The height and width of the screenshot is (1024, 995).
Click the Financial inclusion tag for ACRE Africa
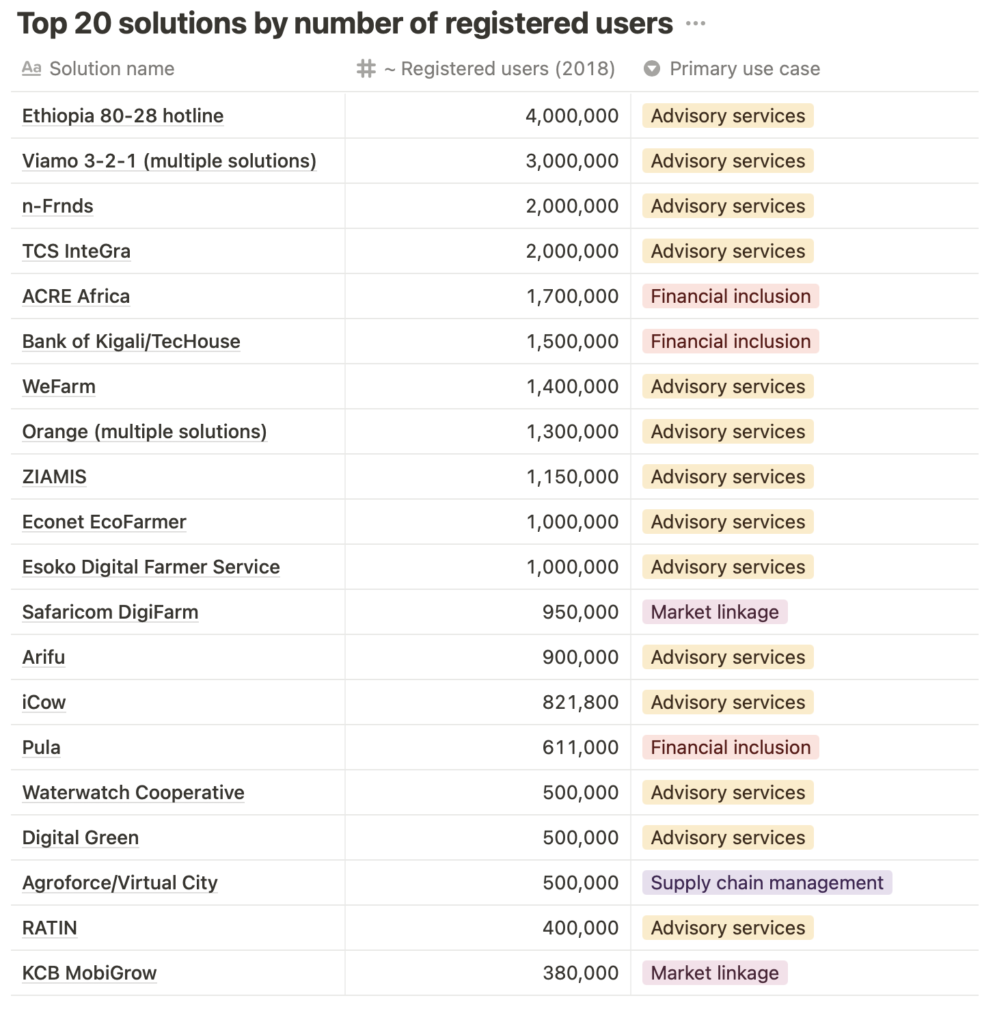pos(731,296)
